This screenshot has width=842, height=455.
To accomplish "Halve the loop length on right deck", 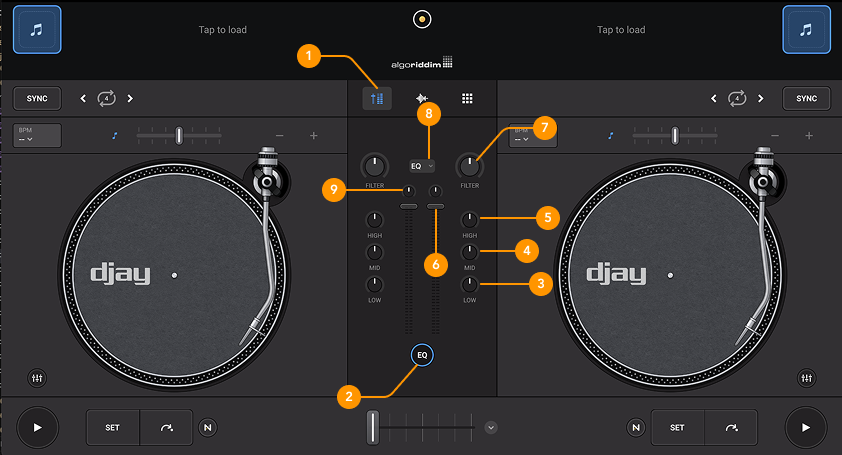I will 713,98.
